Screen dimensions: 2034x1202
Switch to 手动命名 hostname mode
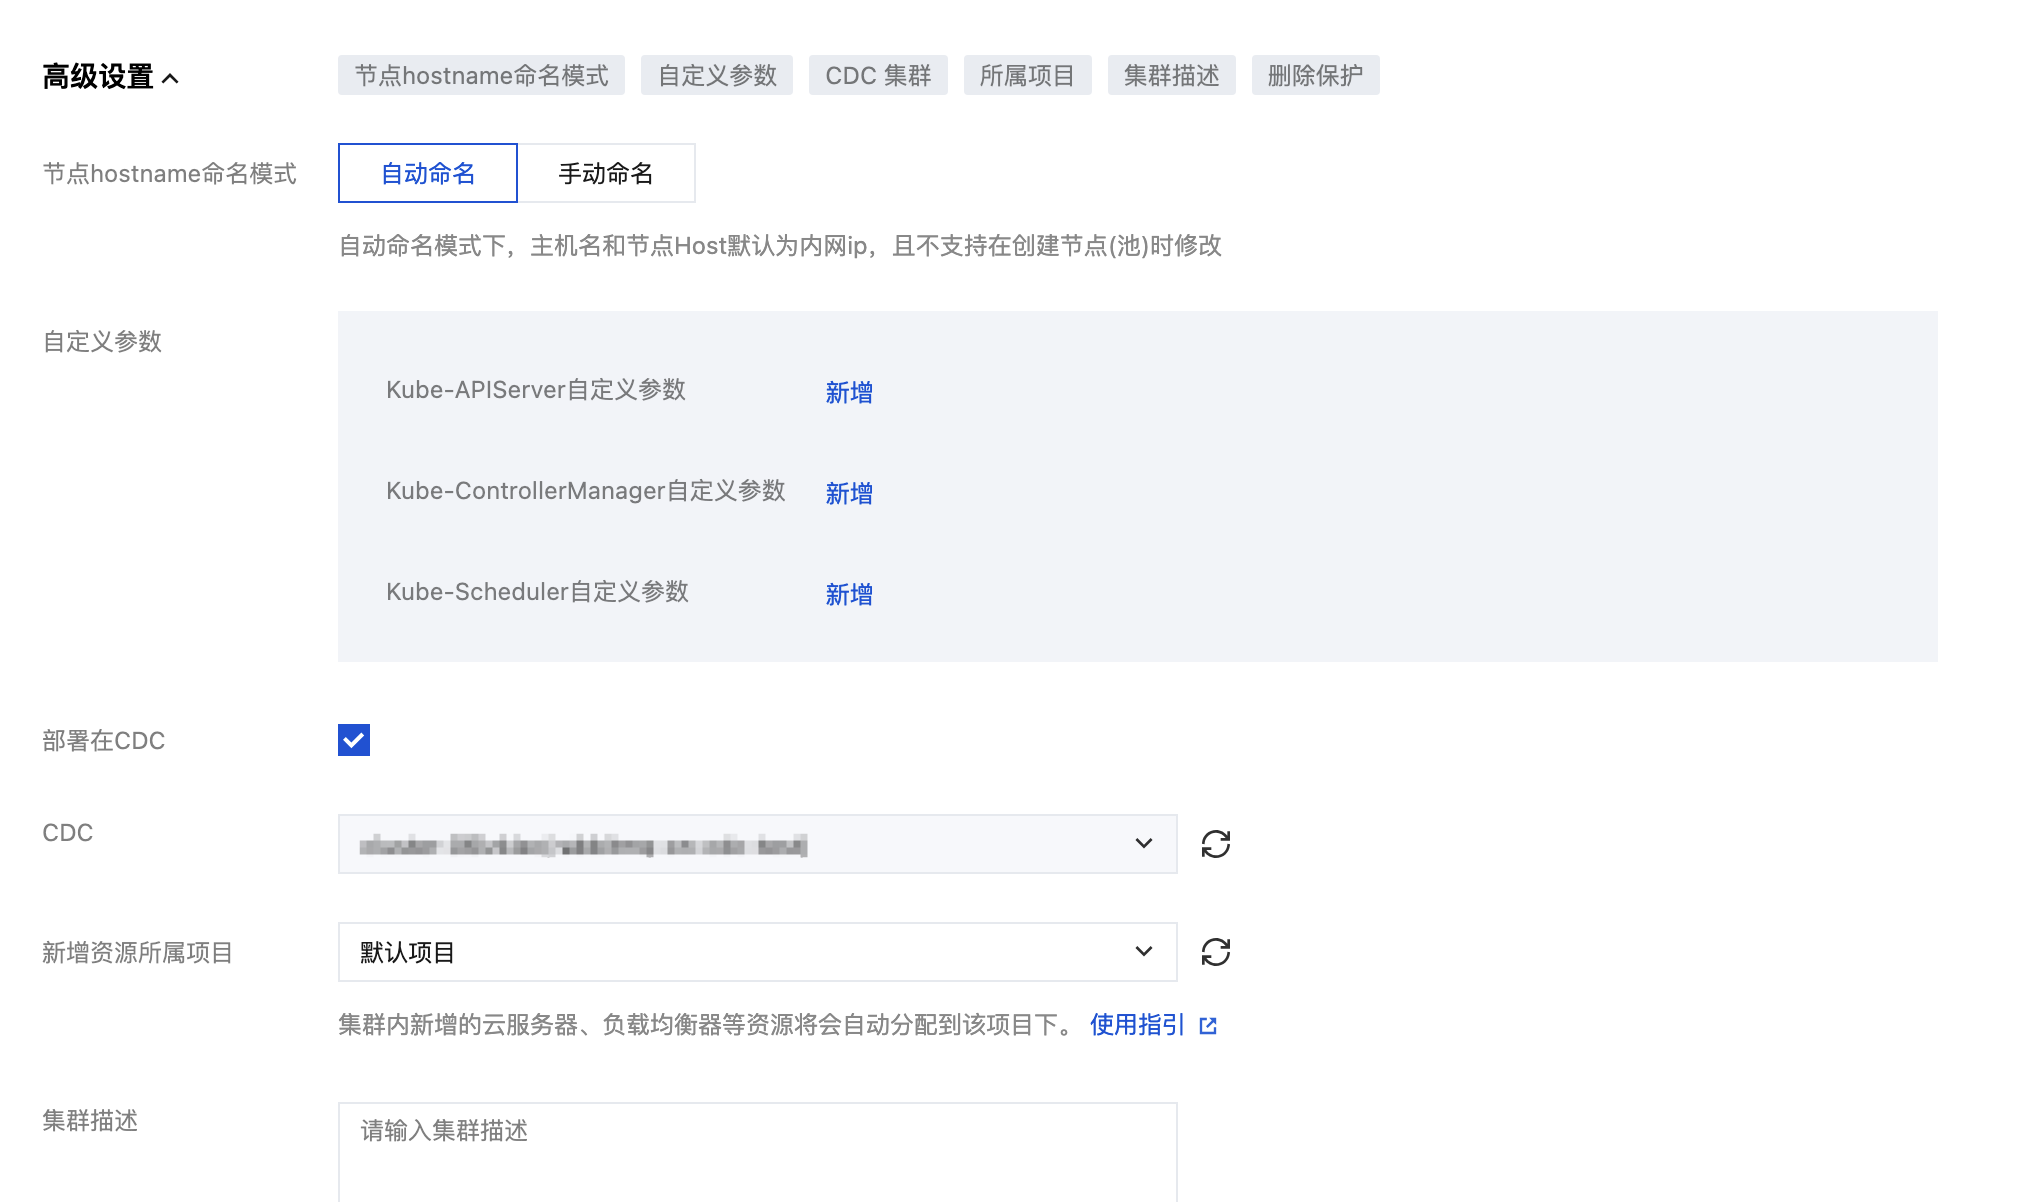pos(606,173)
